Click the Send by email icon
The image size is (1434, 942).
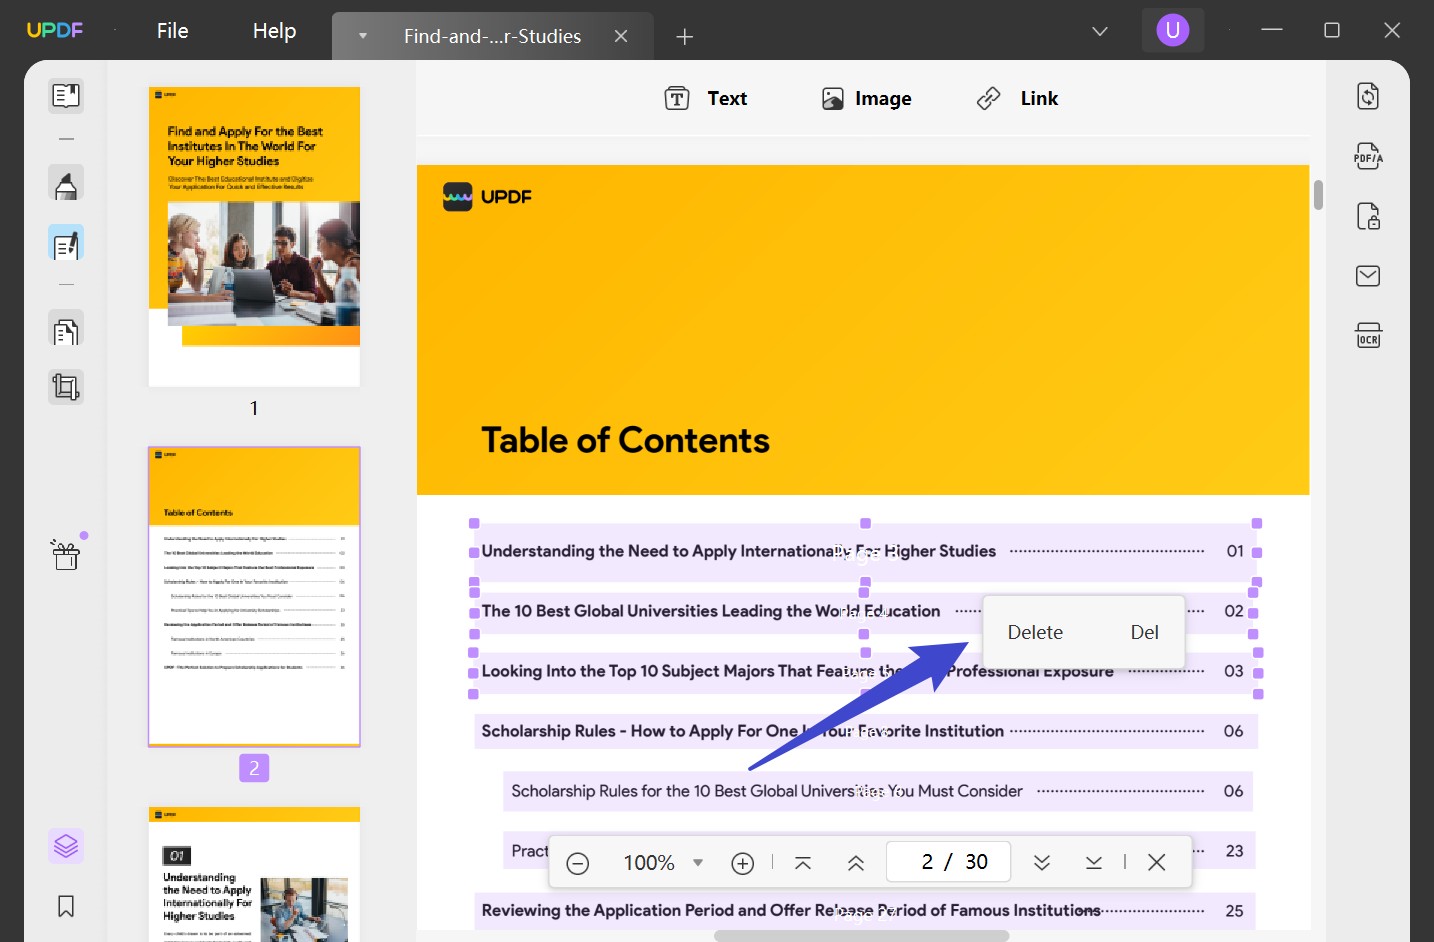point(1368,276)
